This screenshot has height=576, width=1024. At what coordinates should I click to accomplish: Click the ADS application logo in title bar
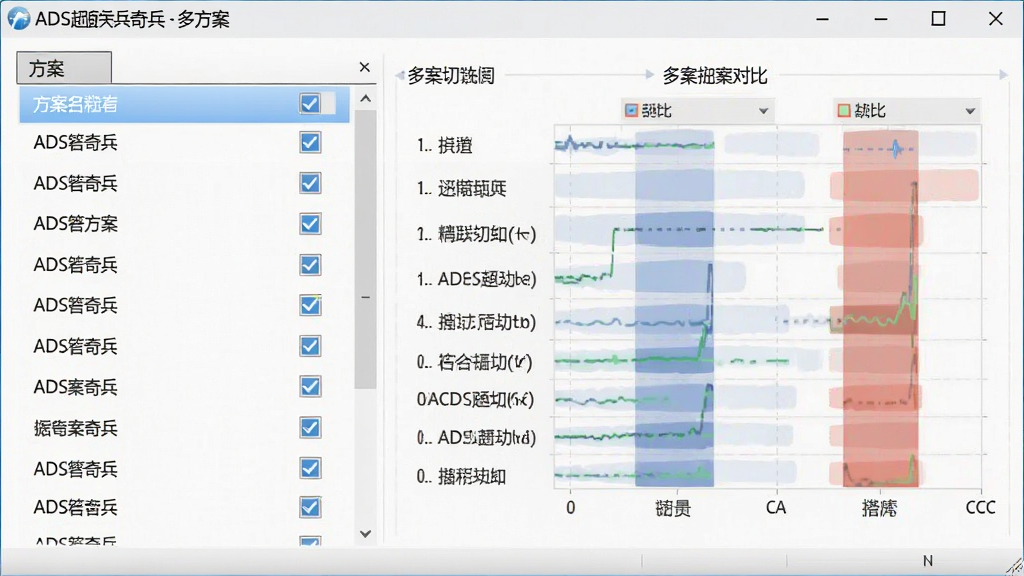18,18
